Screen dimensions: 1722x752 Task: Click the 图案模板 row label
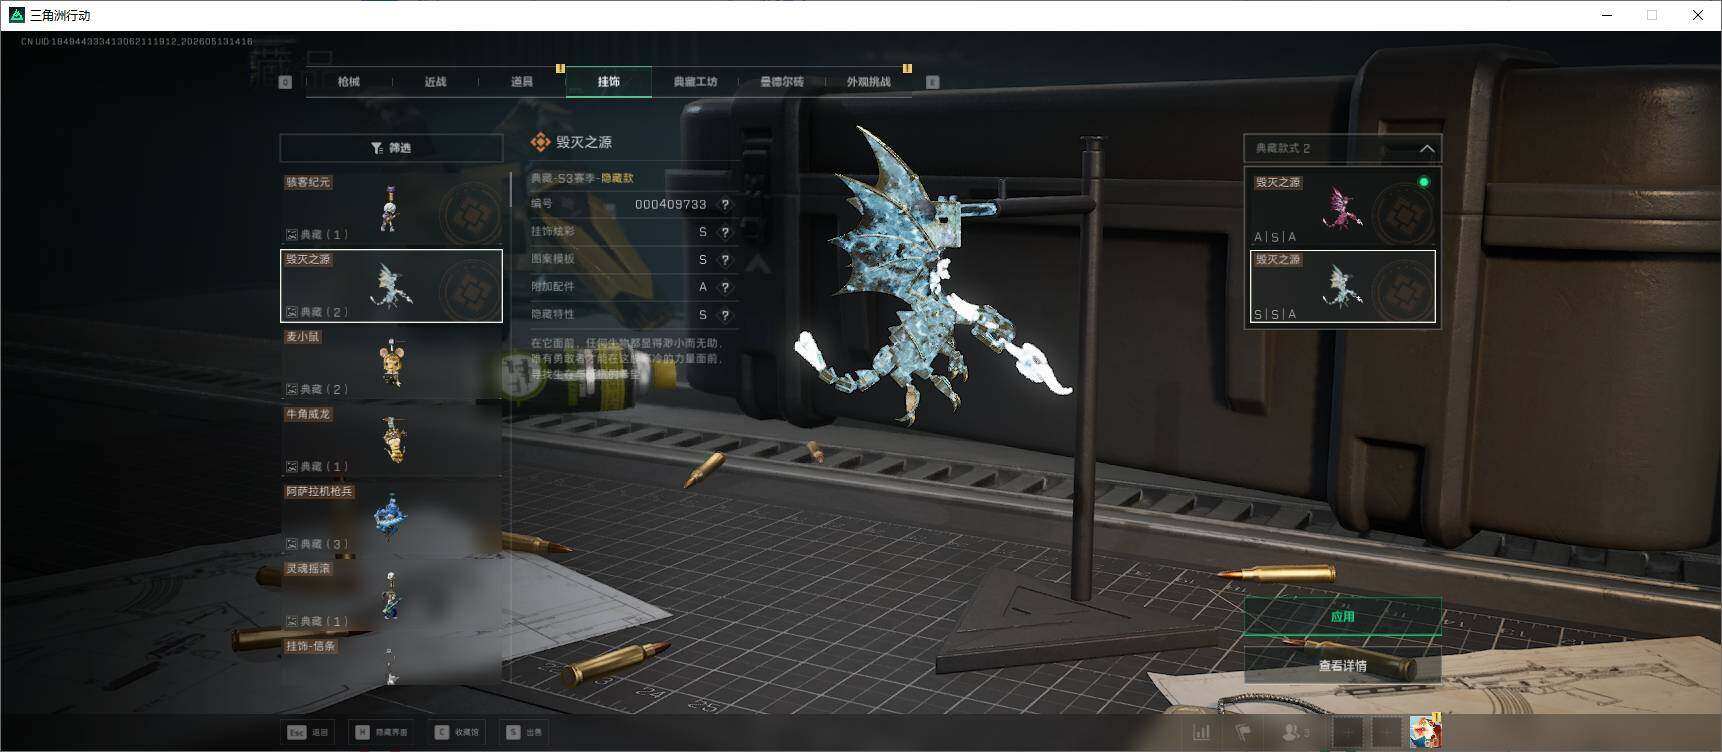pyautogui.click(x=553, y=260)
